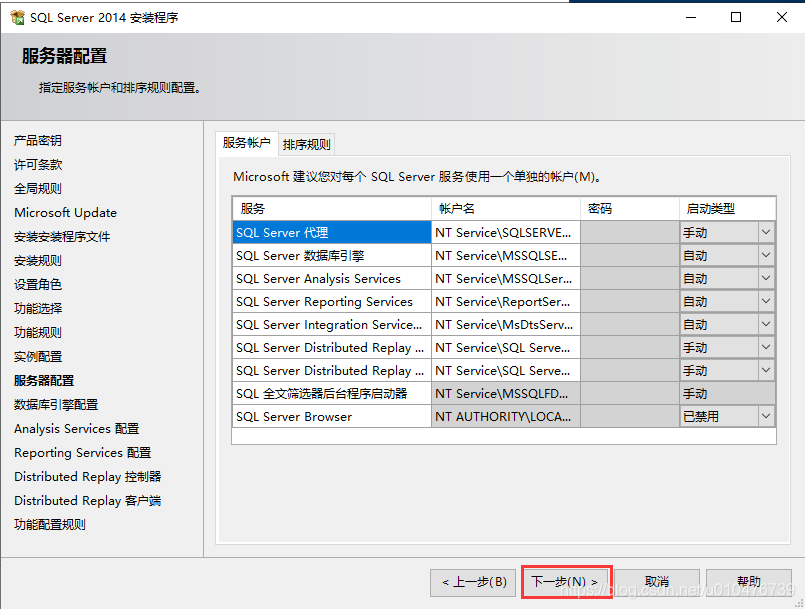805x609 pixels.
Task: Select the SQL Server 数据库引擎 service cell
Action: tap(332, 255)
